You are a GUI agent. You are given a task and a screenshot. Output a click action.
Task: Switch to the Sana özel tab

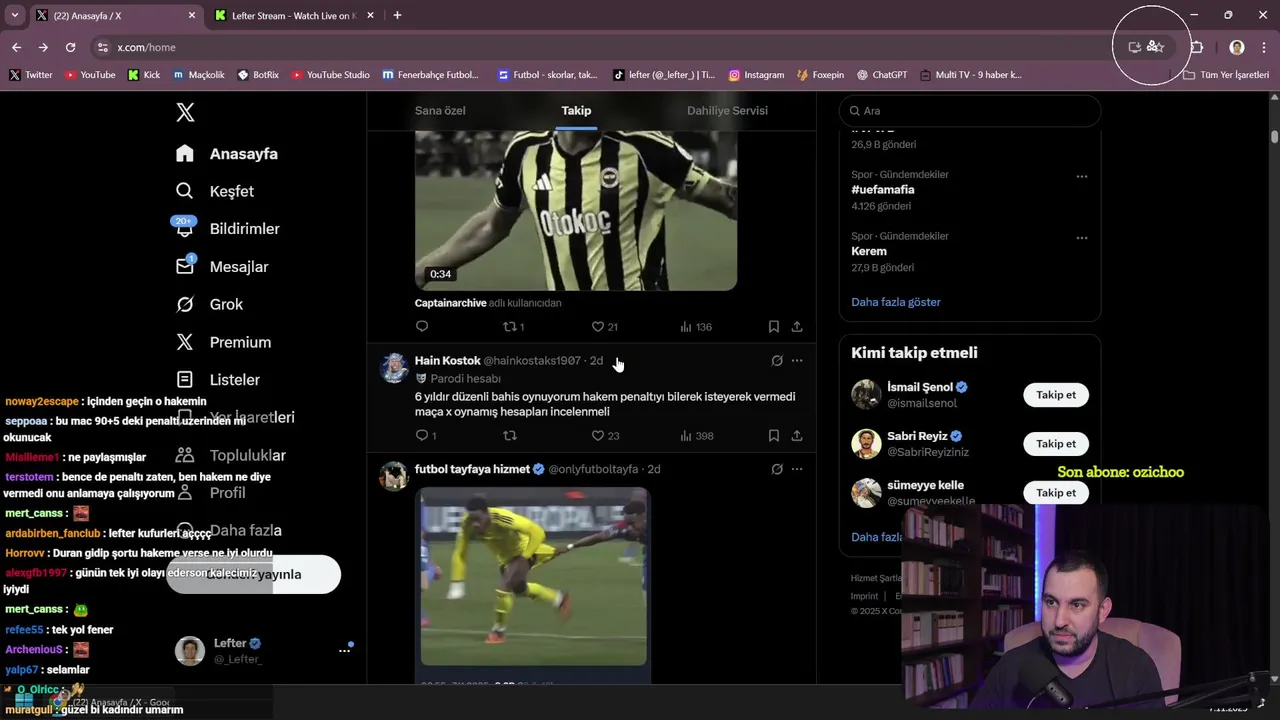click(x=440, y=111)
